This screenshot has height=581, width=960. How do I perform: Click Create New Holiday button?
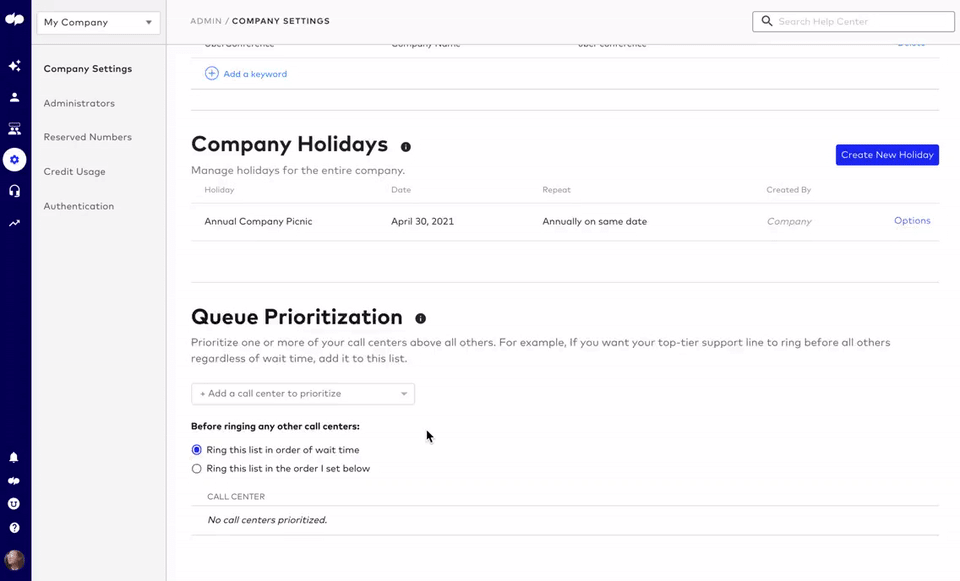(x=887, y=155)
